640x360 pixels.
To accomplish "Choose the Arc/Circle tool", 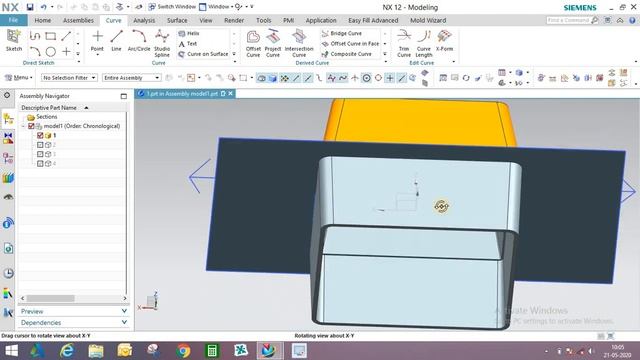I will pos(139,41).
